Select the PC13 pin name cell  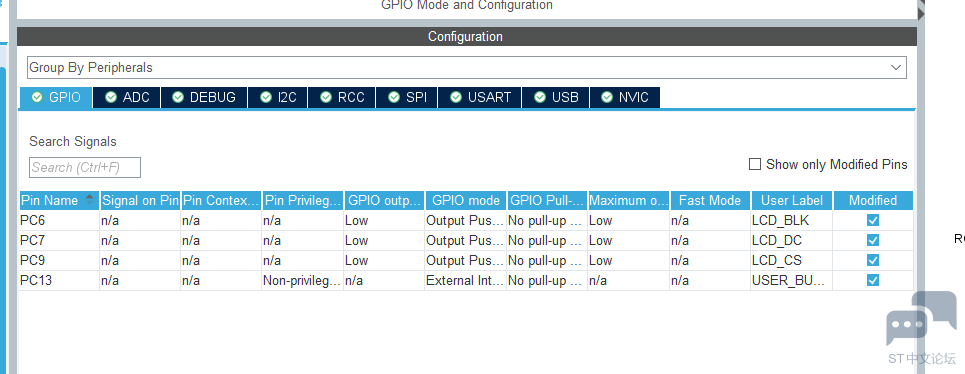tap(59, 280)
